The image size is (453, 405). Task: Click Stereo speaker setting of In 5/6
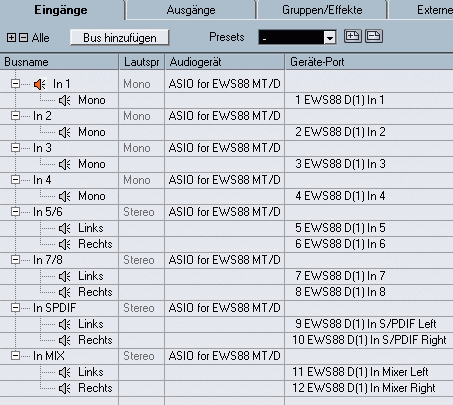pyautogui.click(x=139, y=212)
